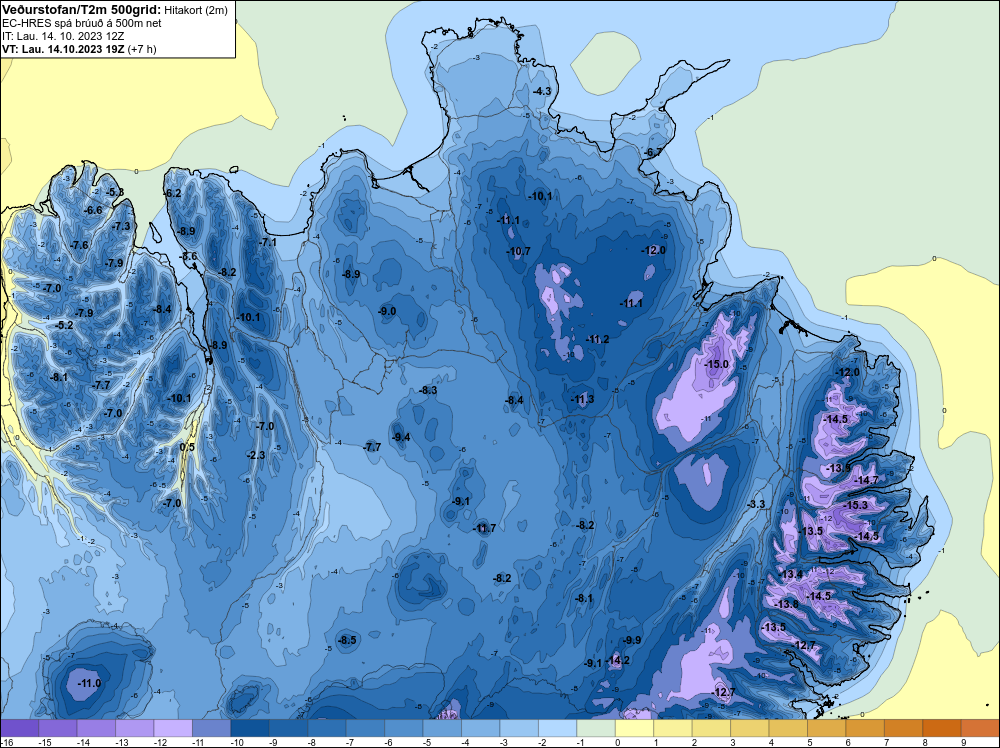Click the -16 label on the legend scale
1000x748 pixels.
(7, 742)
